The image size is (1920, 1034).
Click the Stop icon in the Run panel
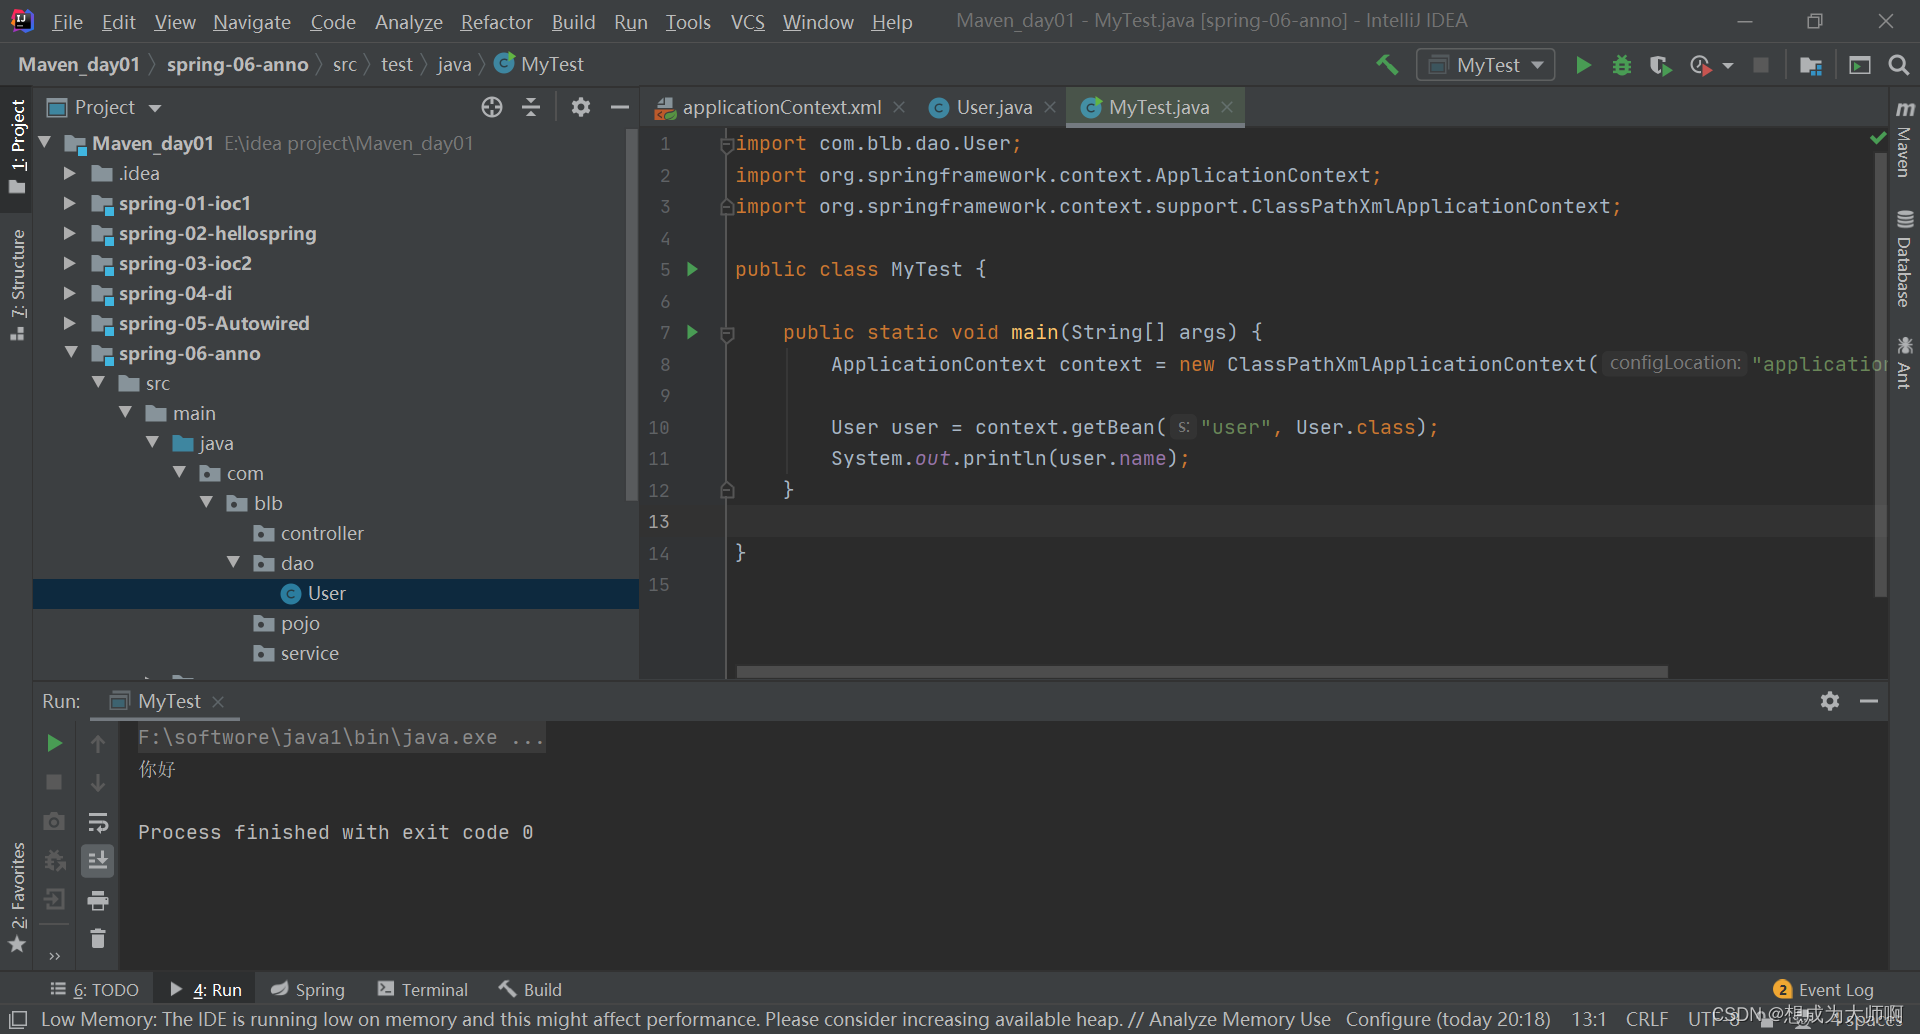tap(55, 782)
